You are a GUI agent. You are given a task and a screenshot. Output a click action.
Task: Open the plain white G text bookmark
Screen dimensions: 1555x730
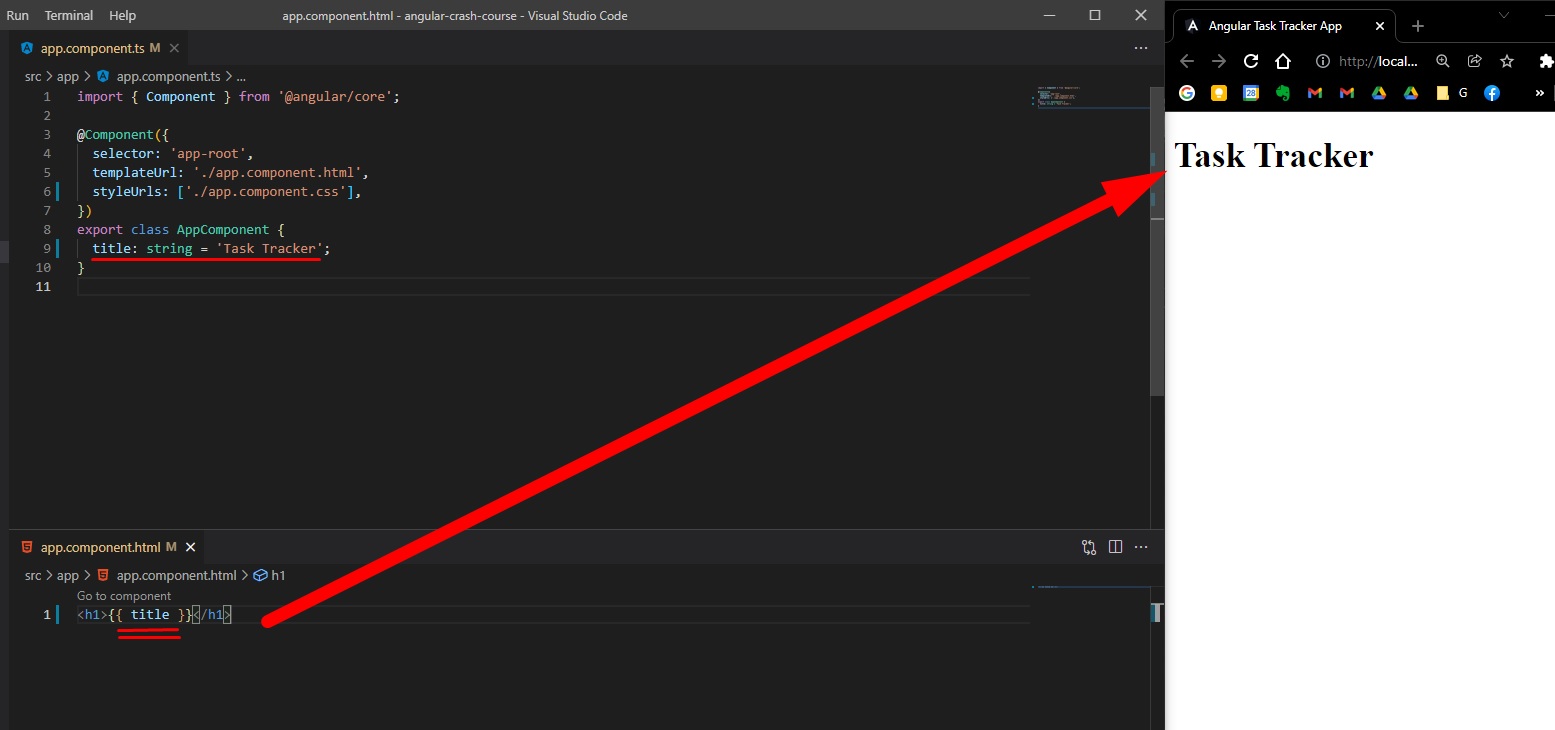(1463, 93)
